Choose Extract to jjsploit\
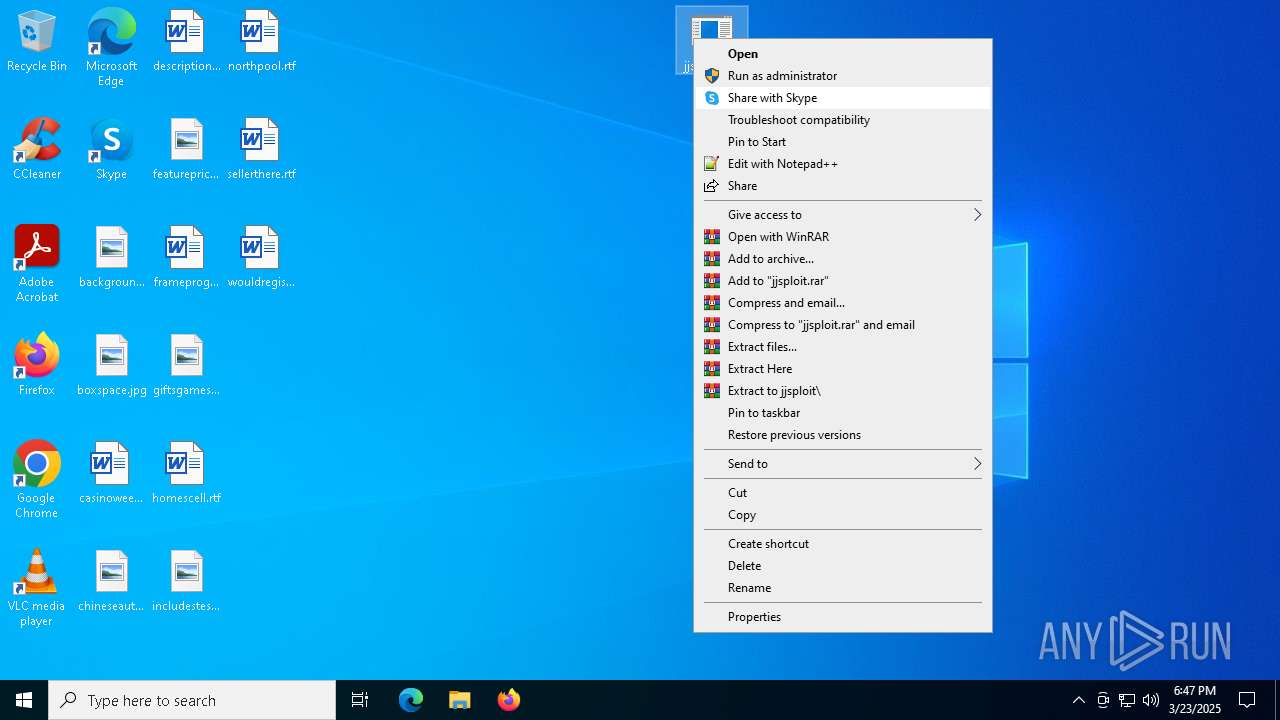 (843, 391)
